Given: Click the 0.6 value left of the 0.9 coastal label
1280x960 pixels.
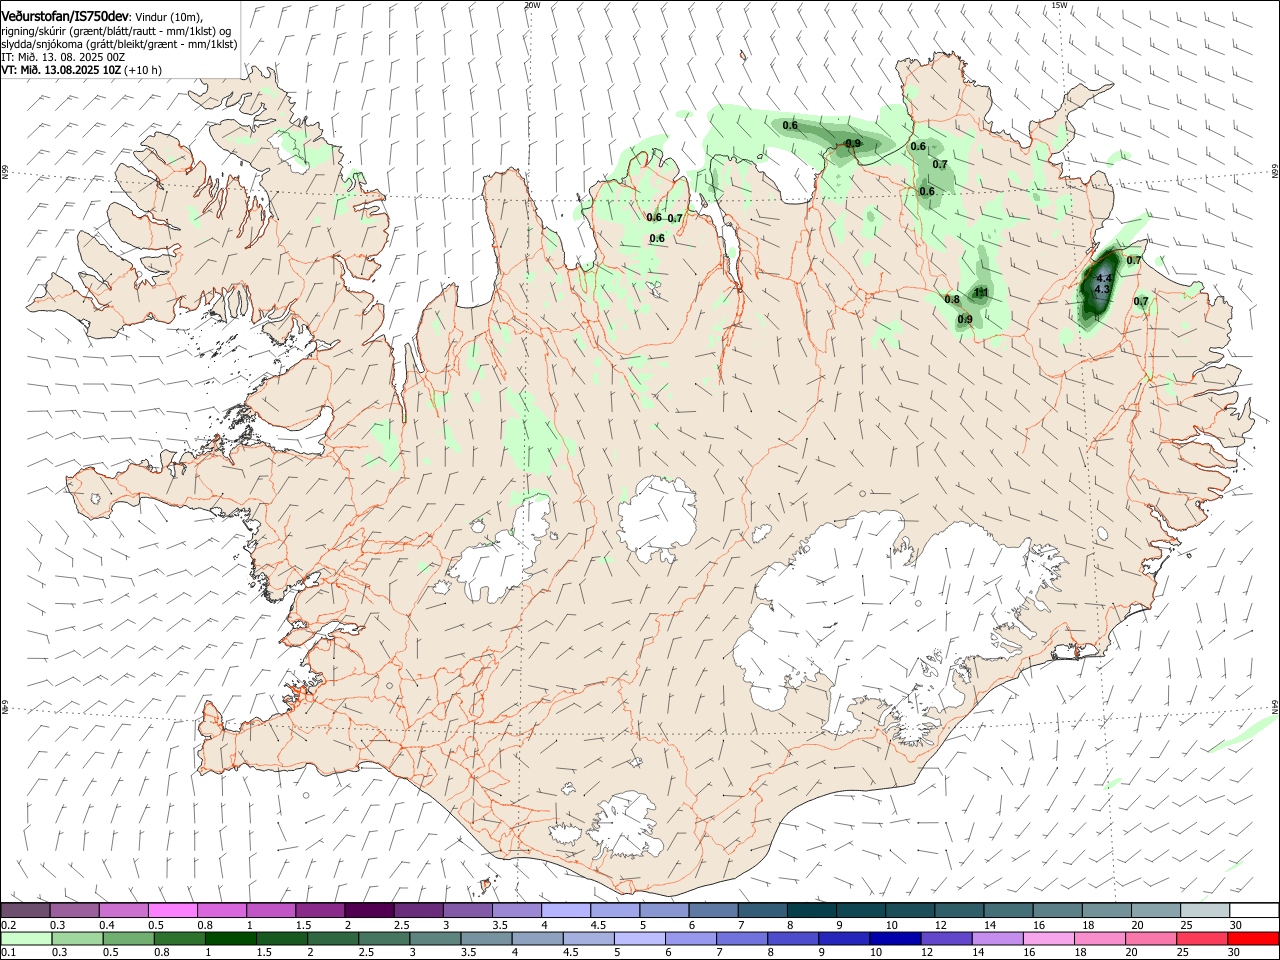Looking at the screenshot, I should pyautogui.click(x=790, y=125).
